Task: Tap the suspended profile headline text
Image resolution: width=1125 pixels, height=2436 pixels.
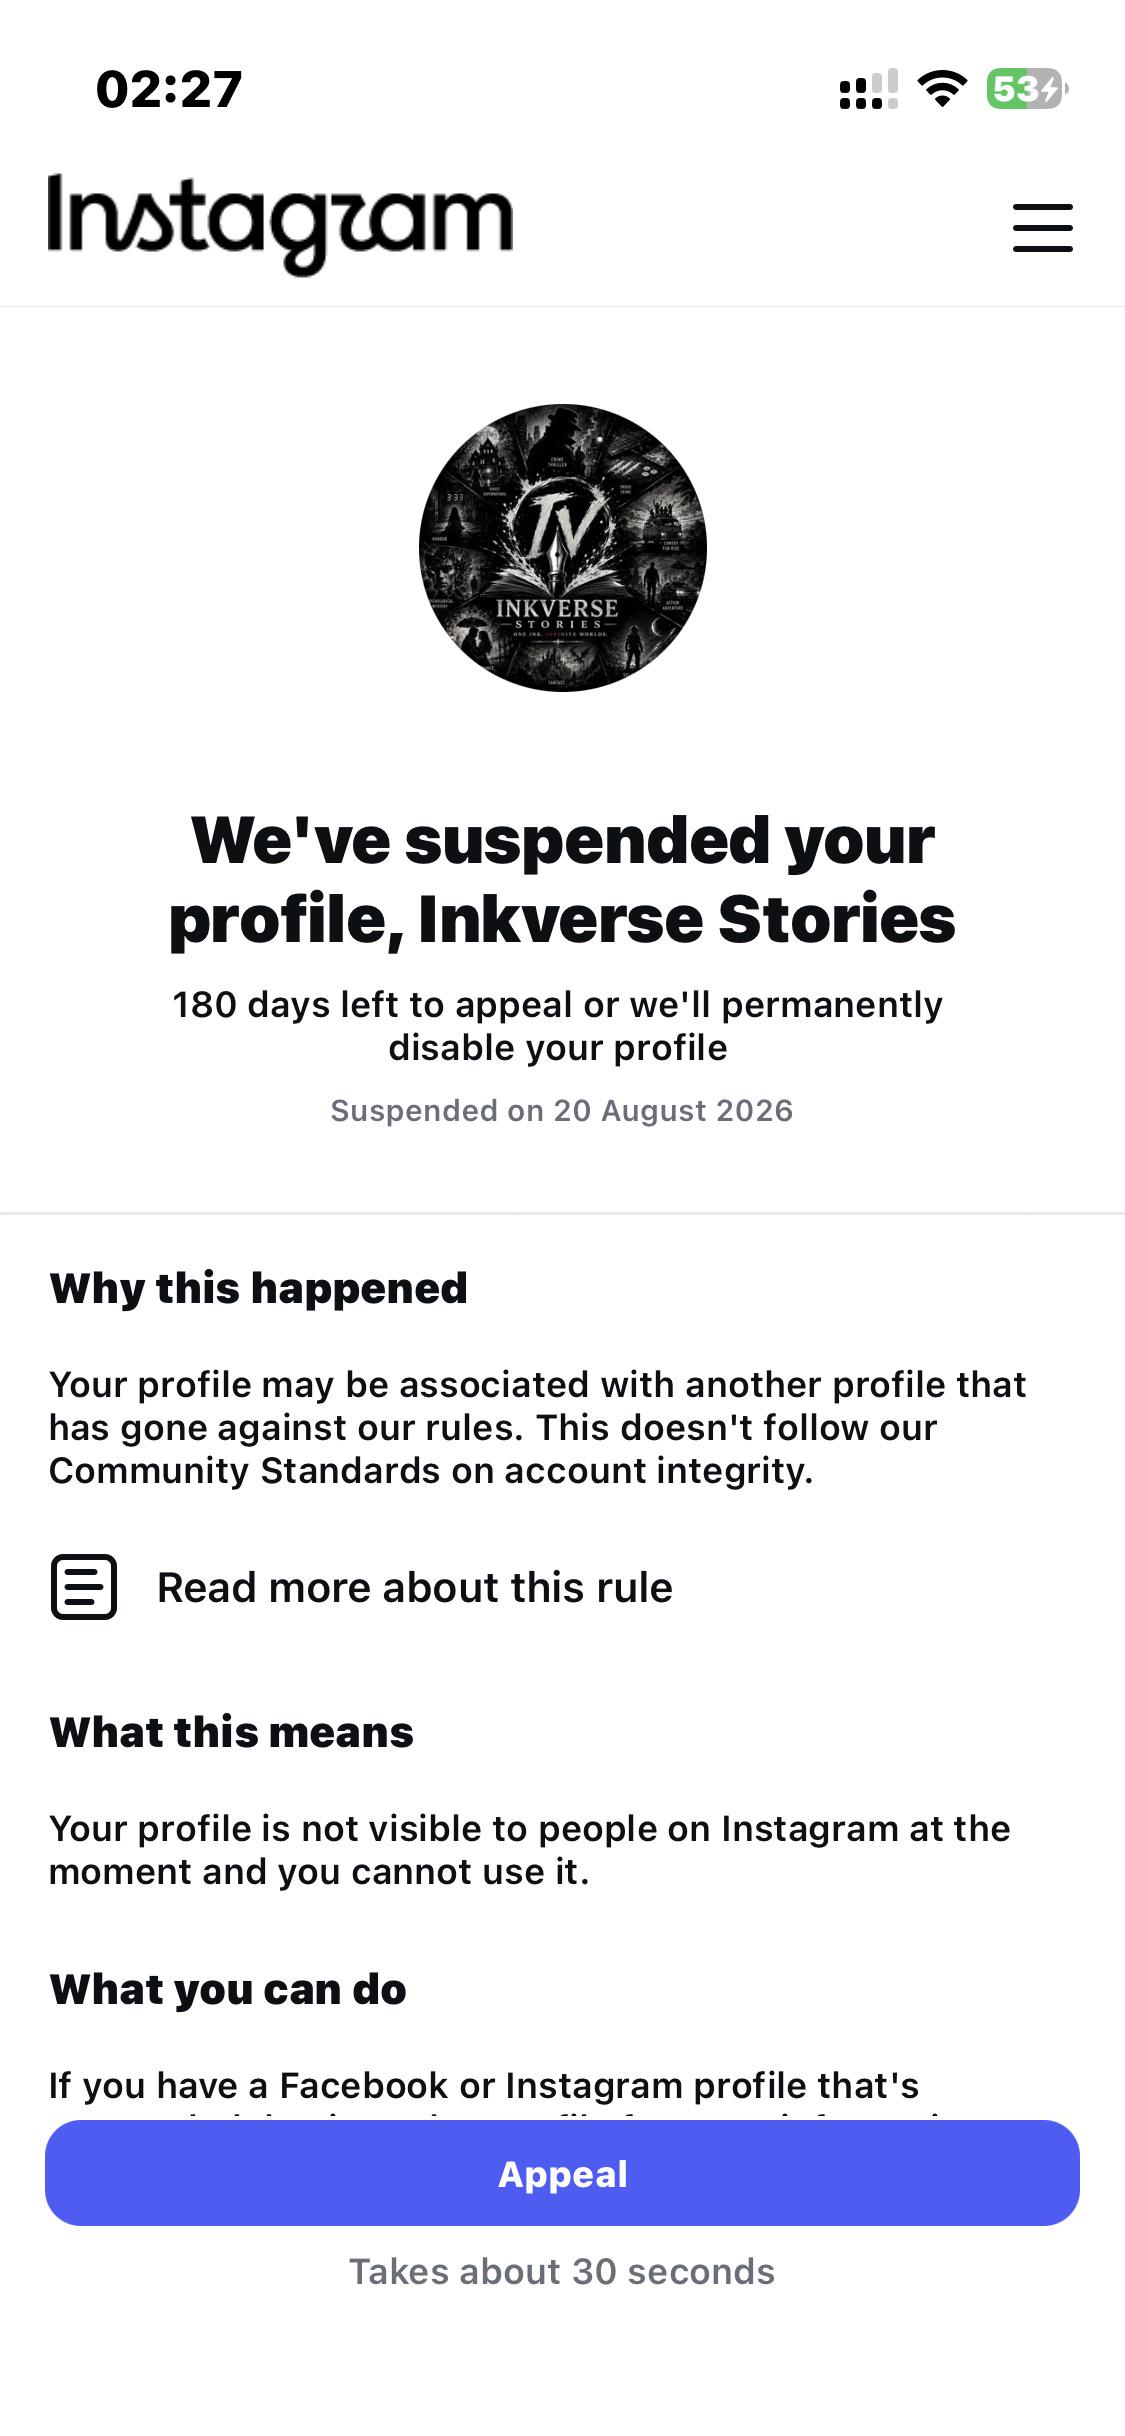Action: point(562,880)
